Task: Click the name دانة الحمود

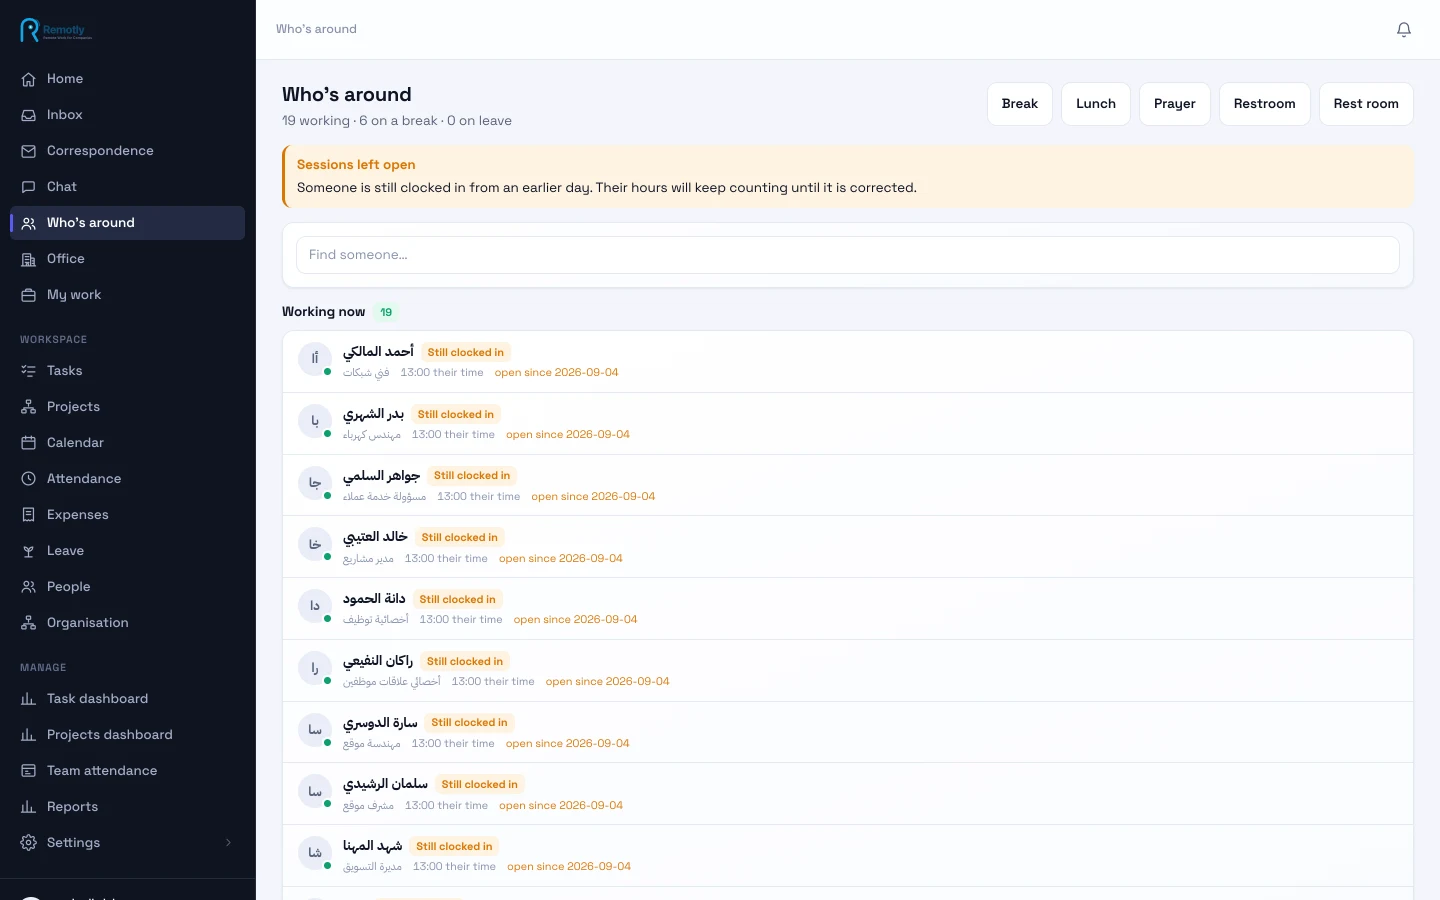Action: [374, 599]
